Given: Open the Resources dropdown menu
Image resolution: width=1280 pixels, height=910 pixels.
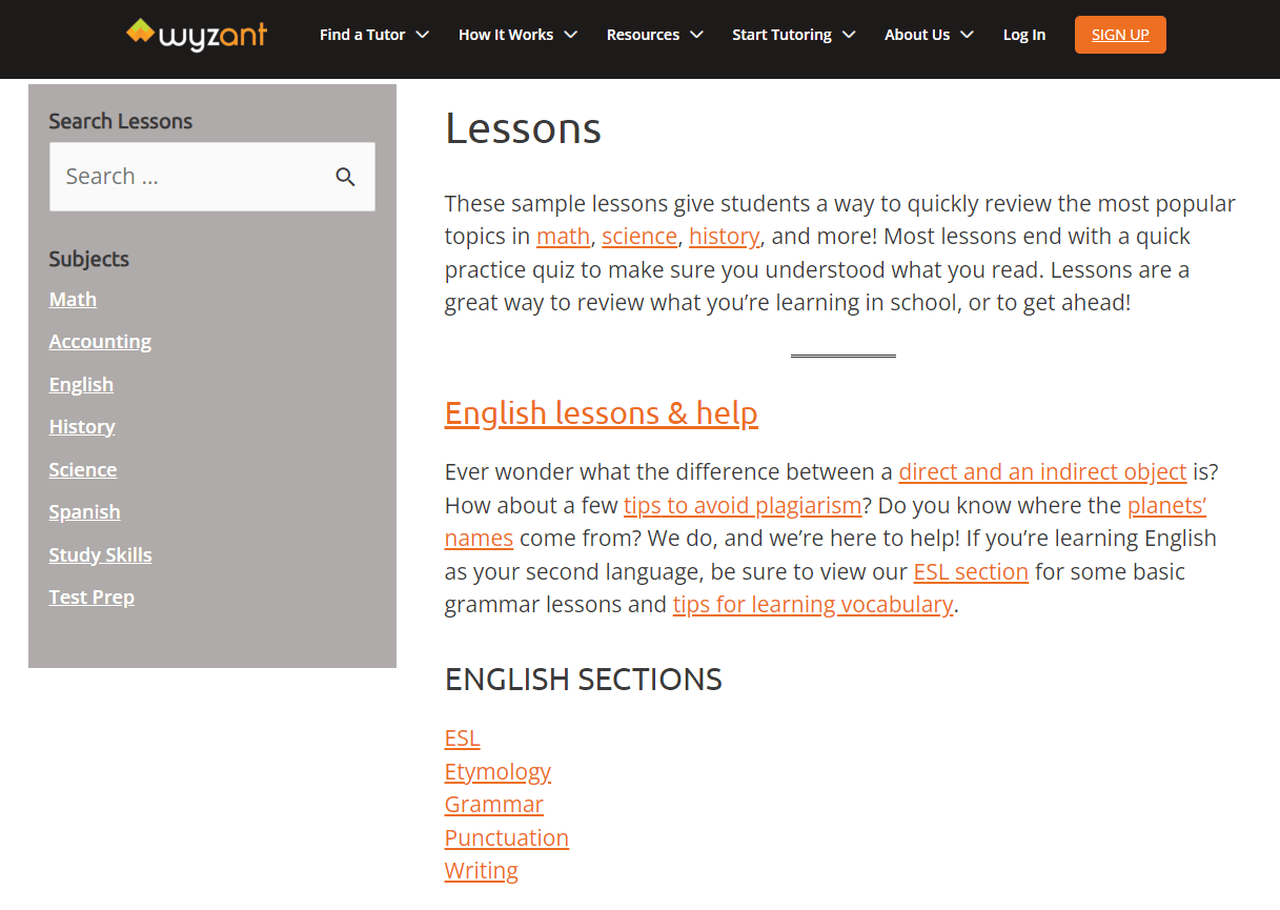Looking at the screenshot, I should [654, 34].
